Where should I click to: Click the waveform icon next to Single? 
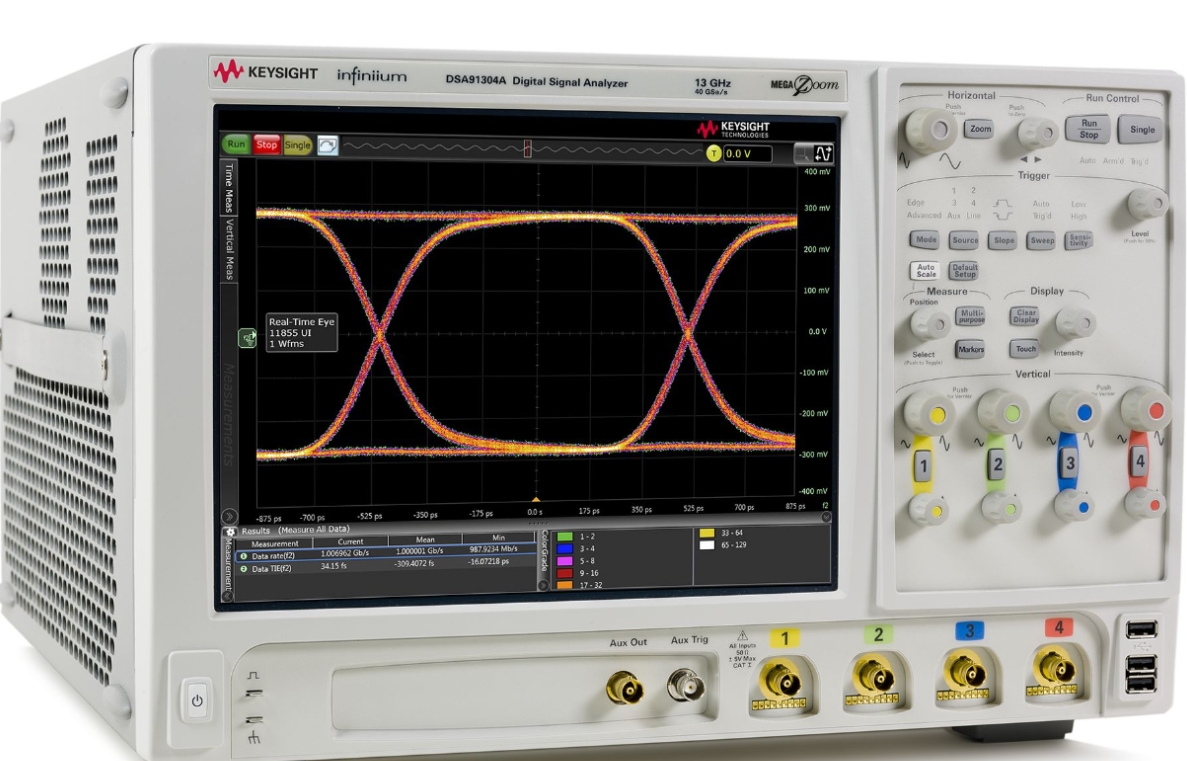pyautogui.click(x=328, y=145)
